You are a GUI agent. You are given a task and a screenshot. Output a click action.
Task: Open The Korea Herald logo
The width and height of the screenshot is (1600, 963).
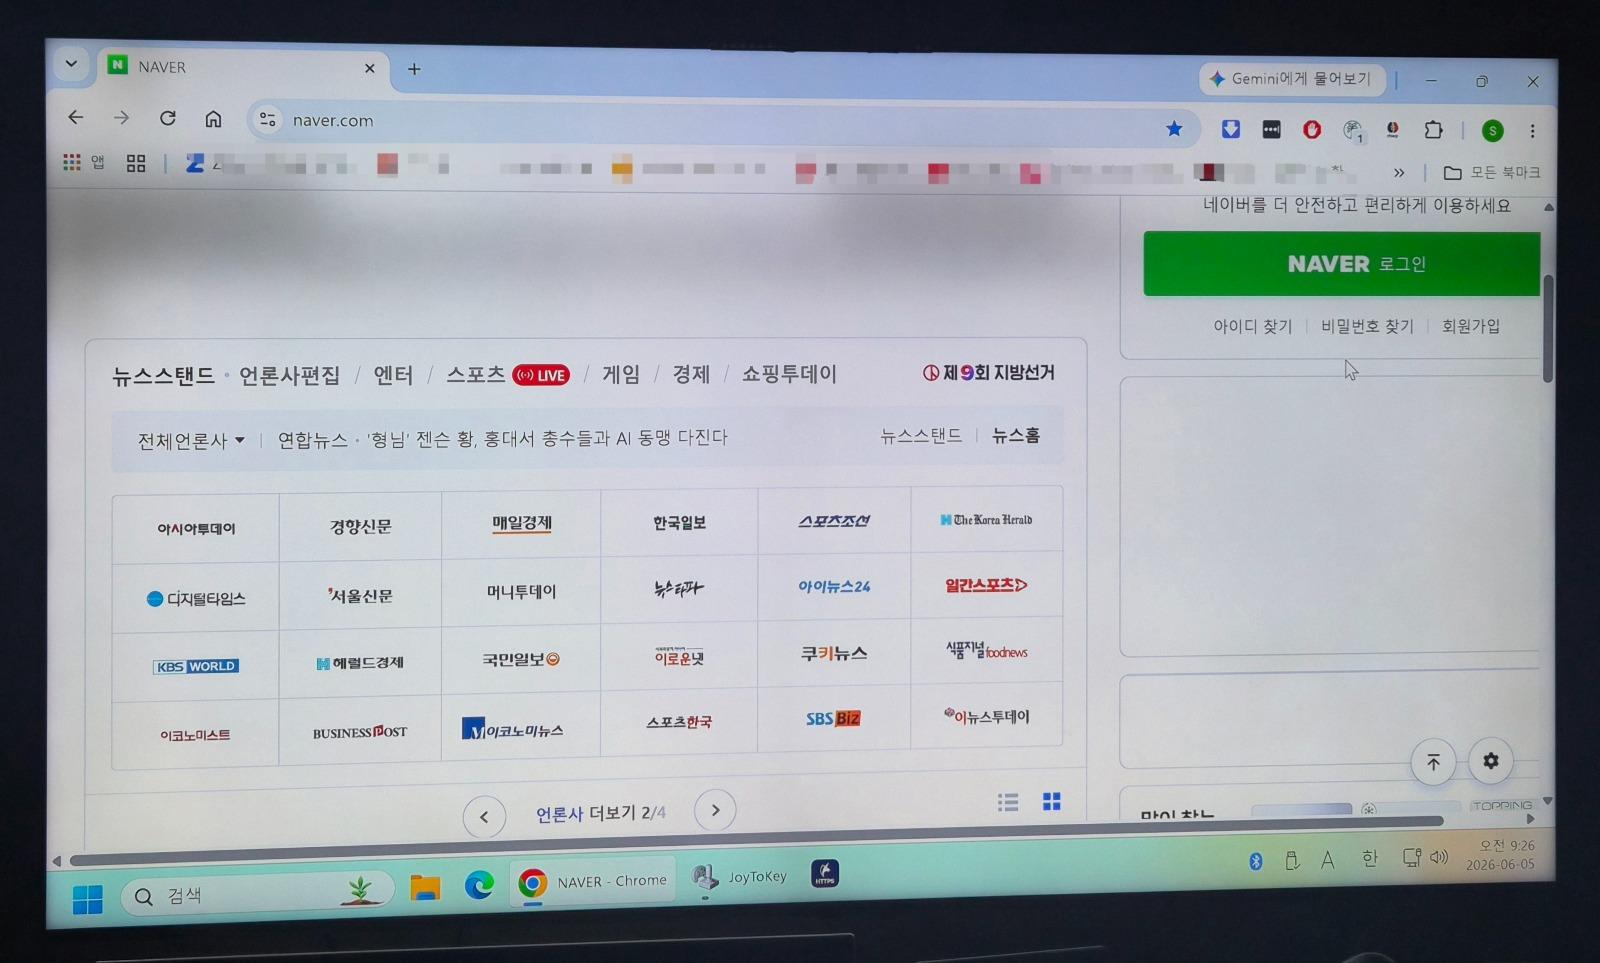point(986,520)
